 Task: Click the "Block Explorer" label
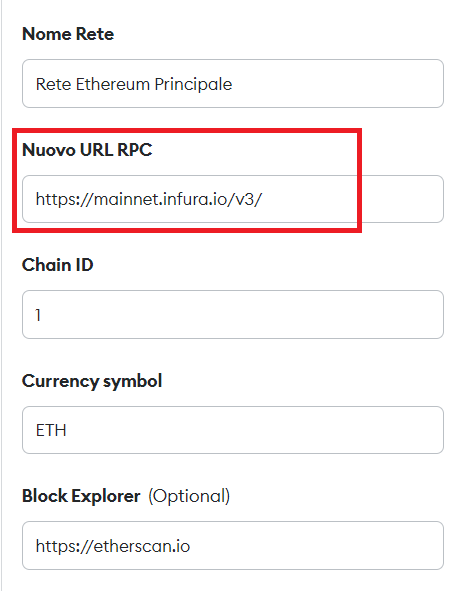(x=81, y=496)
